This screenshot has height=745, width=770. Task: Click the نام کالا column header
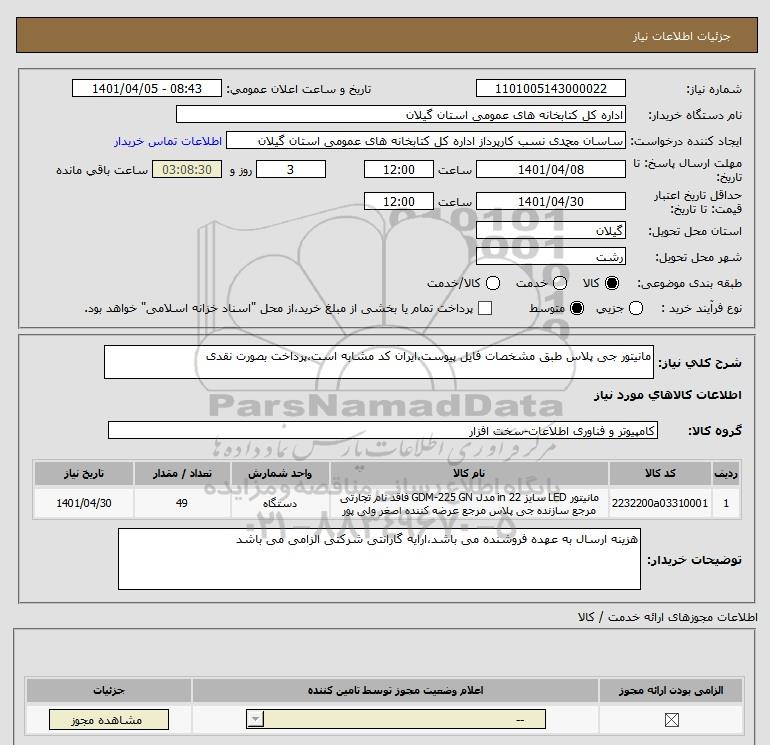[x=469, y=473]
